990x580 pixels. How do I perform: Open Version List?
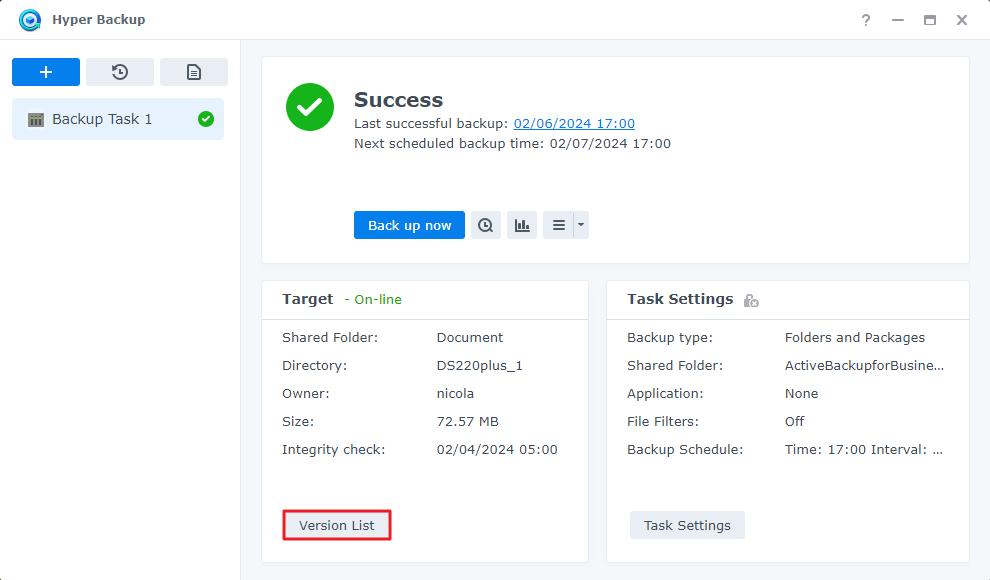click(336, 523)
